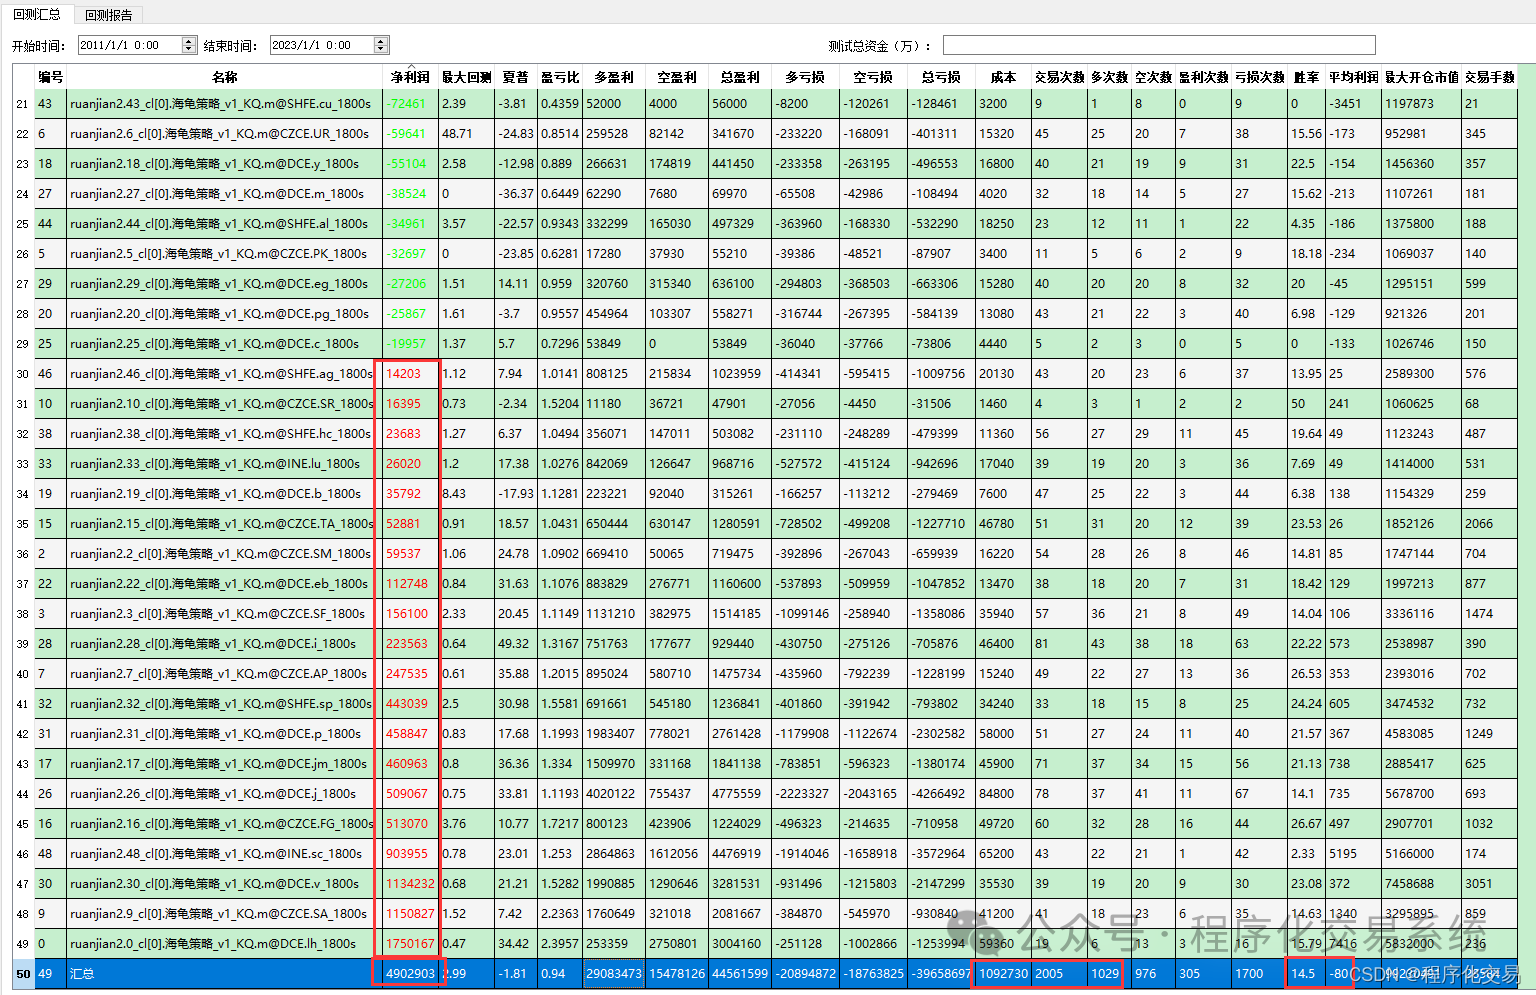Select the ruanjian2.15 CZCE.TA strategy name cell
This screenshot has height=995, width=1536.
tap(225, 524)
